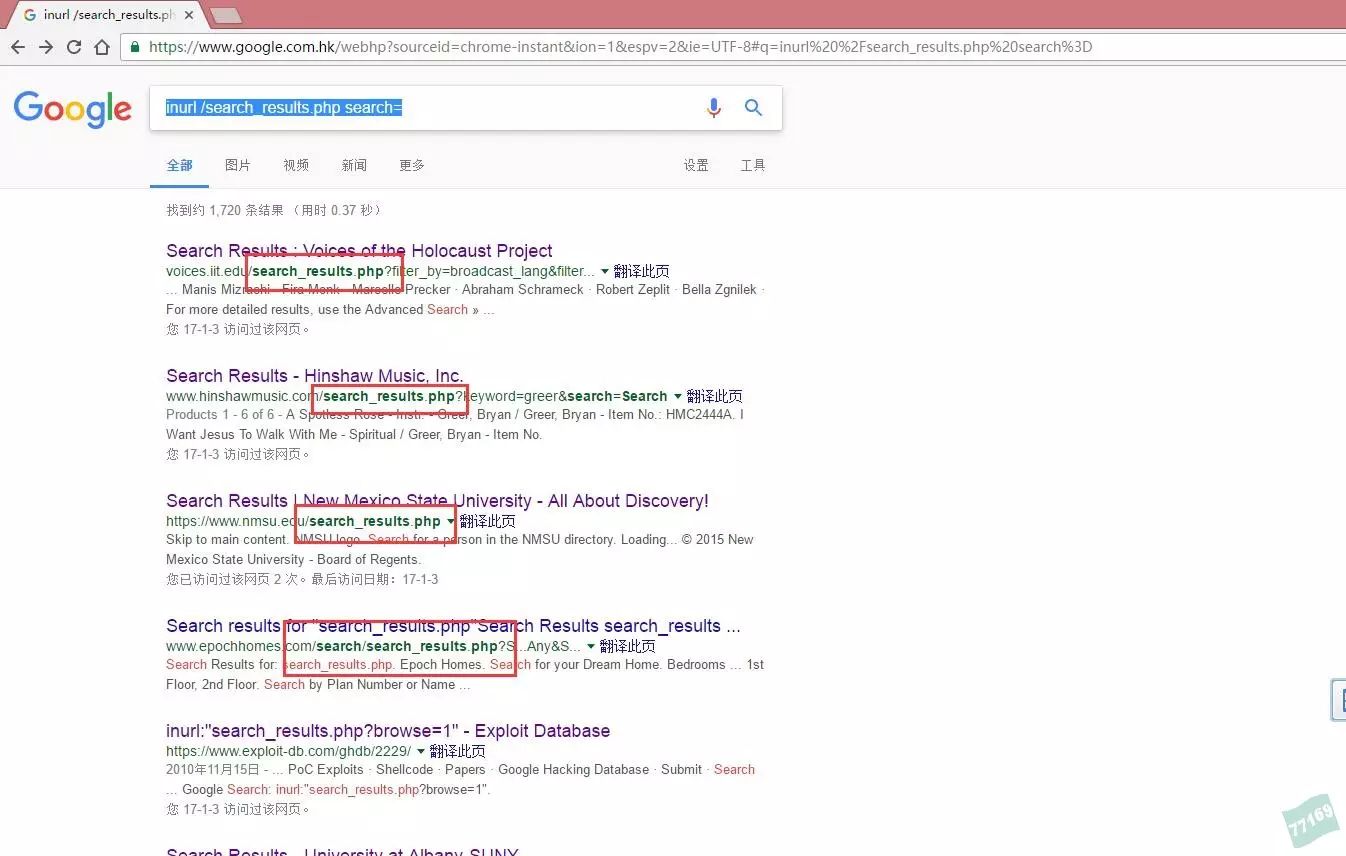1346x856 pixels.
Task: Start voice search with microphone icon
Action: point(714,108)
